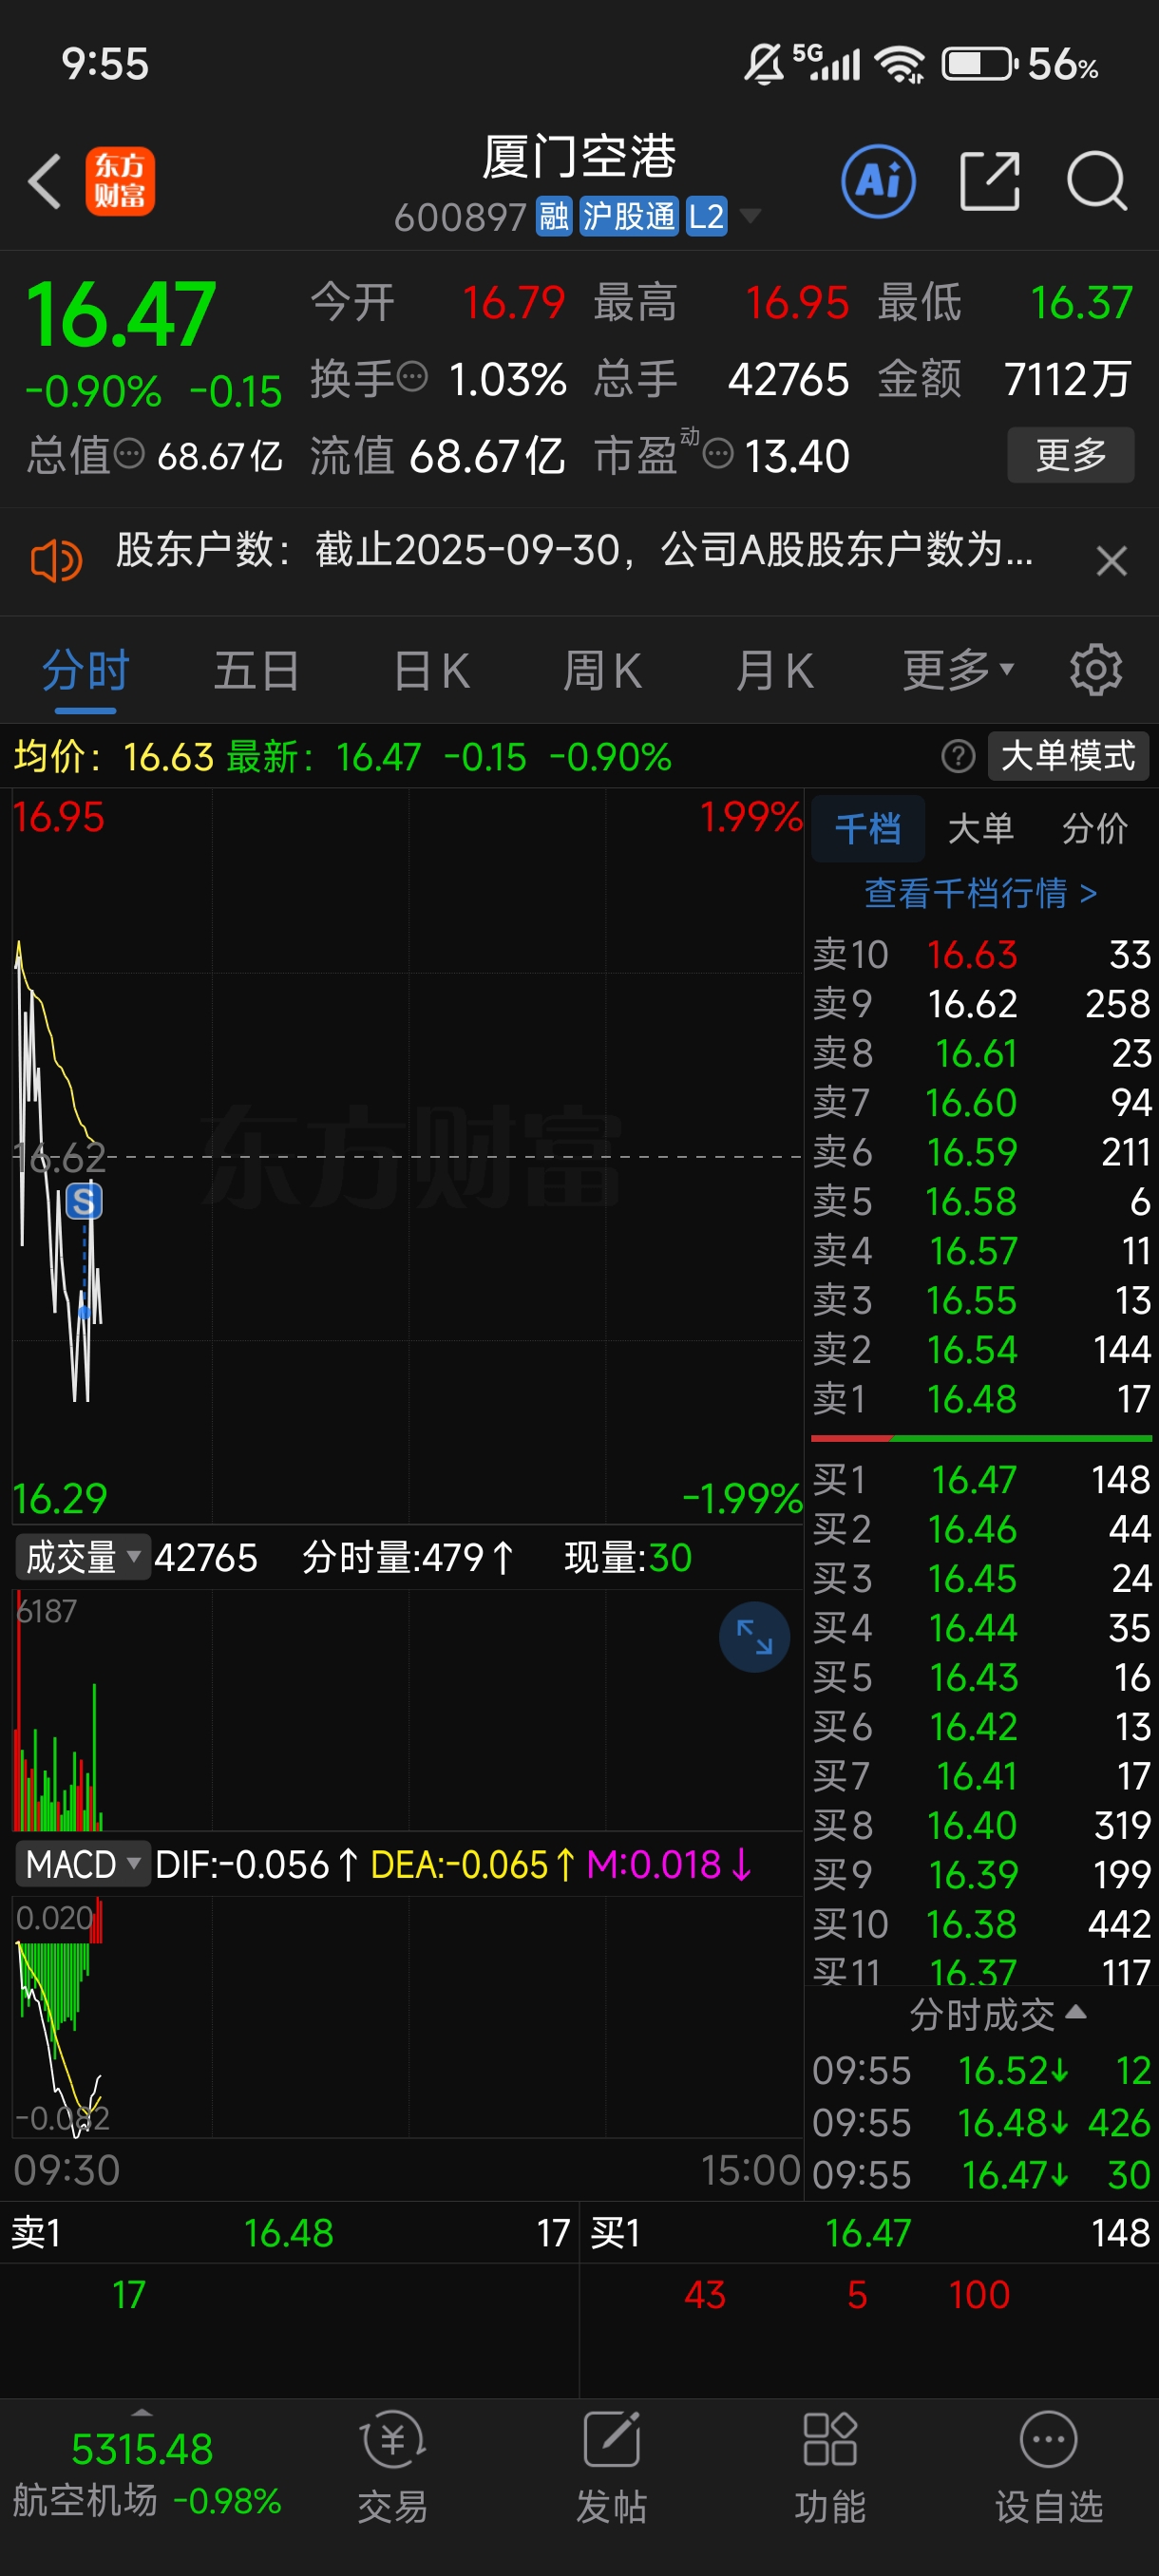Screen dimensions: 1159x2576
Task: Select the 大单 tab
Action: (x=980, y=829)
